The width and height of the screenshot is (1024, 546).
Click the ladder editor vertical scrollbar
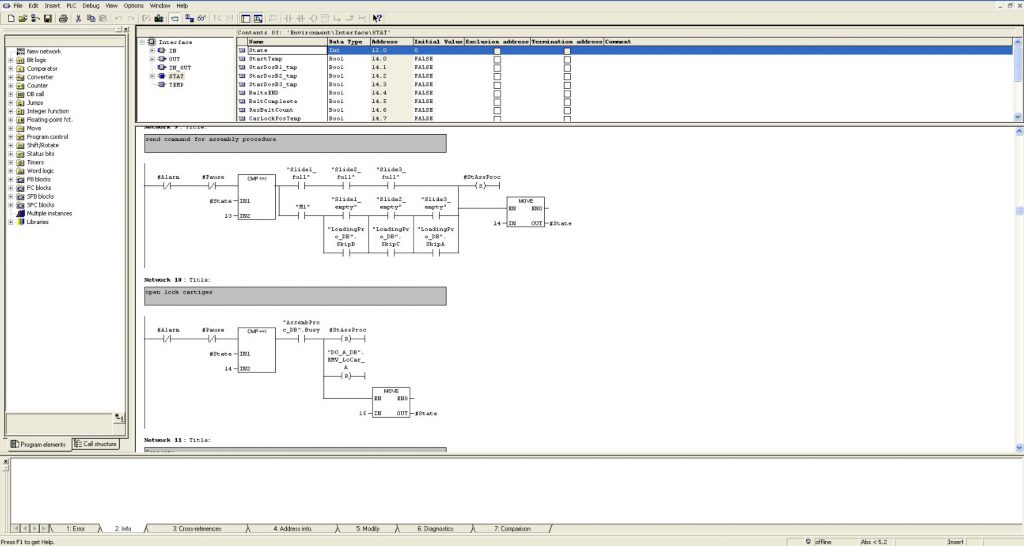pos(1019,300)
